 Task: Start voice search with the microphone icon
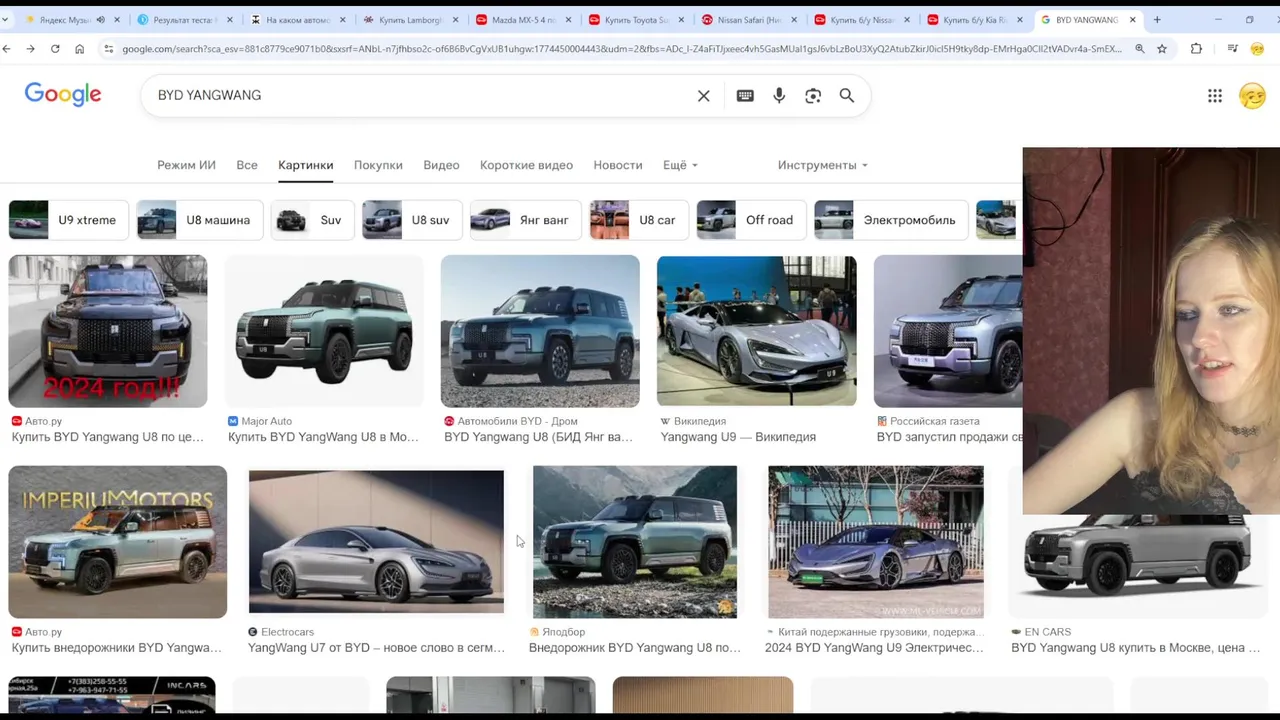pyautogui.click(x=779, y=95)
